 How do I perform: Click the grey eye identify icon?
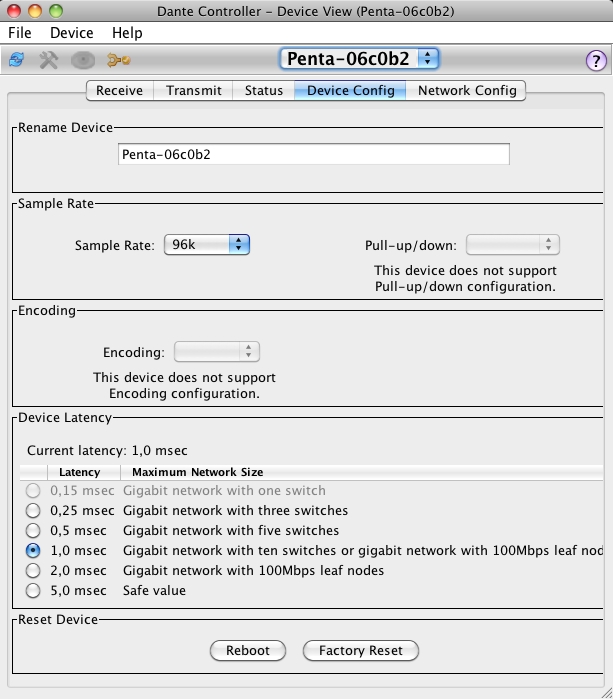[x=84, y=60]
